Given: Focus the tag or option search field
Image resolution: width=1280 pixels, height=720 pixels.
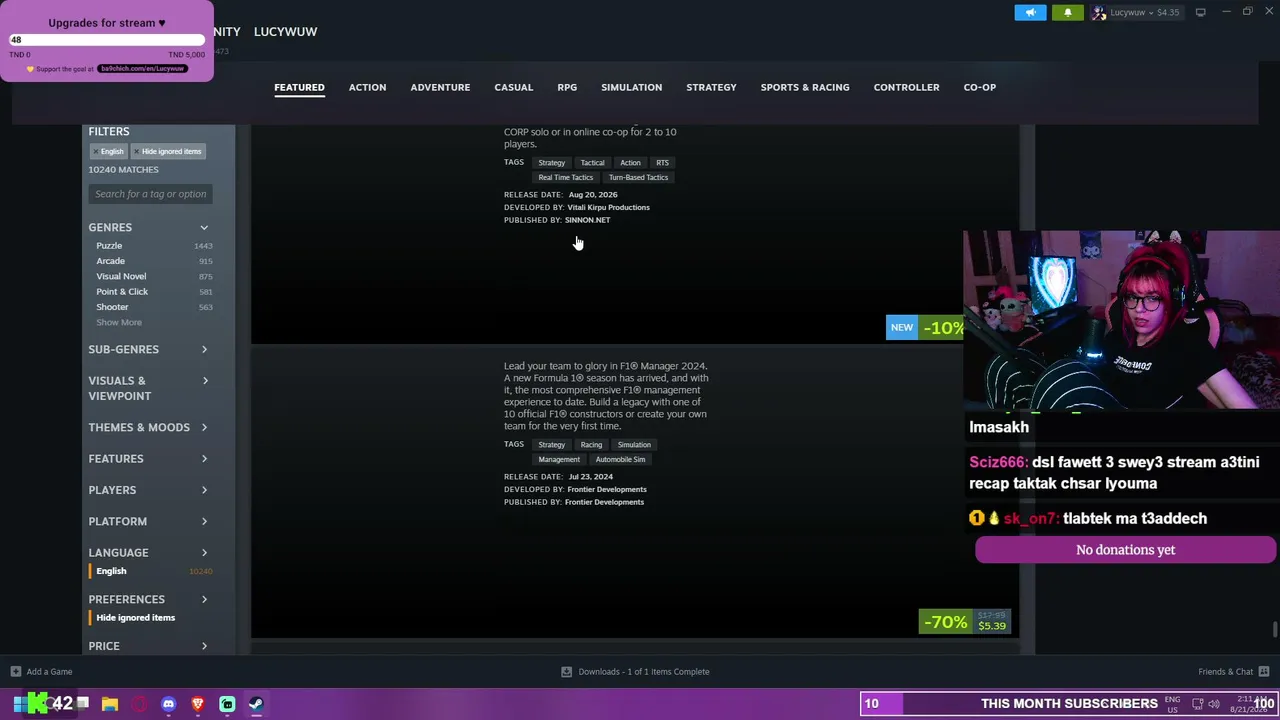Looking at the screenshot, I should point(150,194).
